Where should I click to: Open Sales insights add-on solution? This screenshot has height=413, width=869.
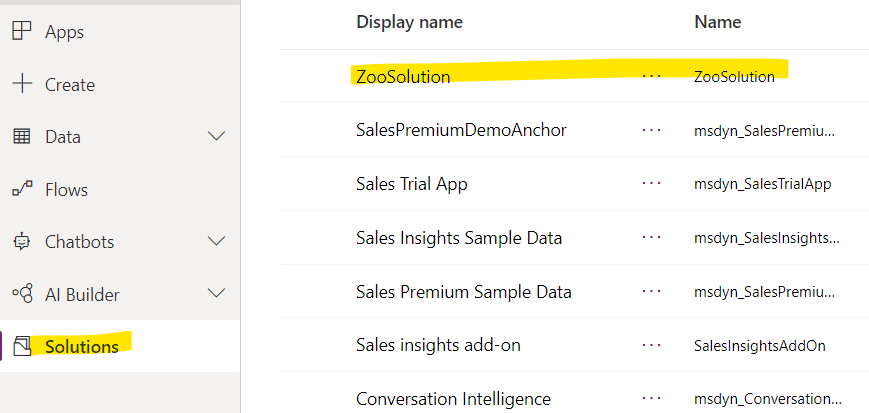click(x=438, y=345)
